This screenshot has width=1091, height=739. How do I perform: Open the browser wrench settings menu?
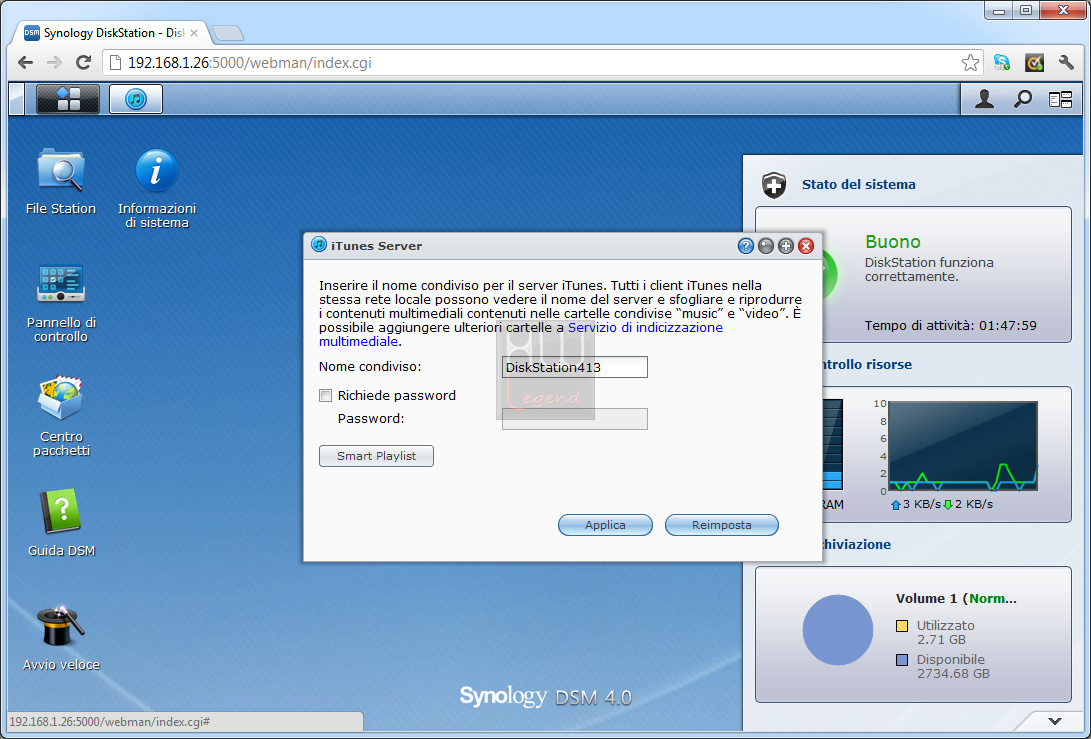1066,63
